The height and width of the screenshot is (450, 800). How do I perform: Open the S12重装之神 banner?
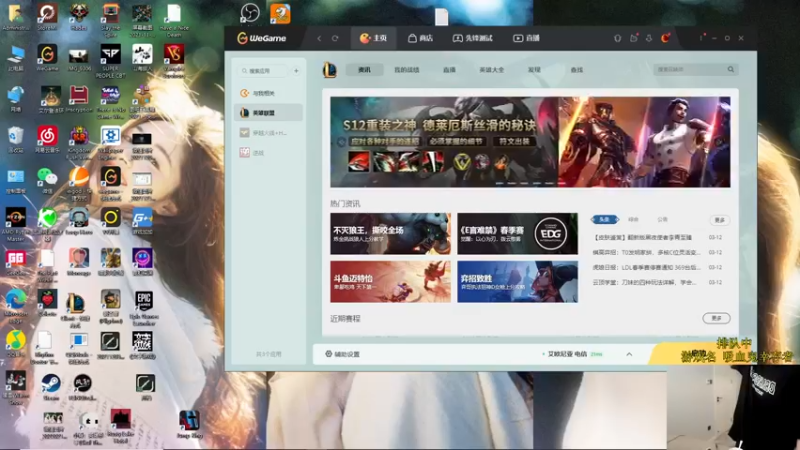tap(444, 142)
